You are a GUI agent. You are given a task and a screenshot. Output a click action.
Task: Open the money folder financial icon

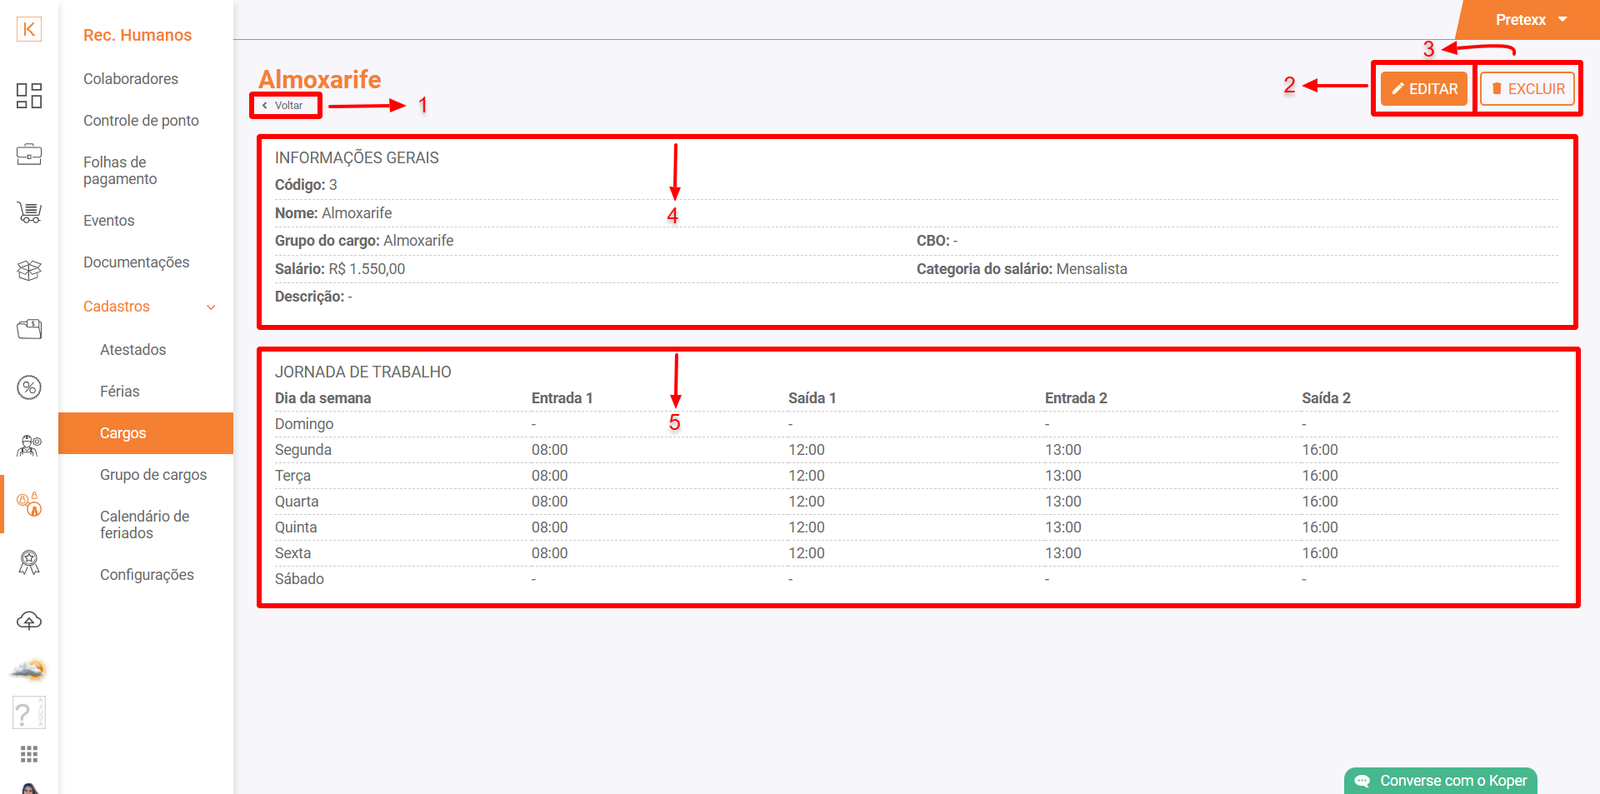click(29, 329)
